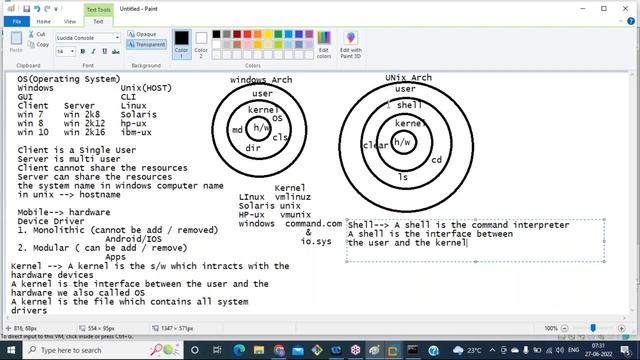Viewport: 640px width, 360px height.
Task: Click the Text Tools contextual tab header
Action: [x=98, y=9]
